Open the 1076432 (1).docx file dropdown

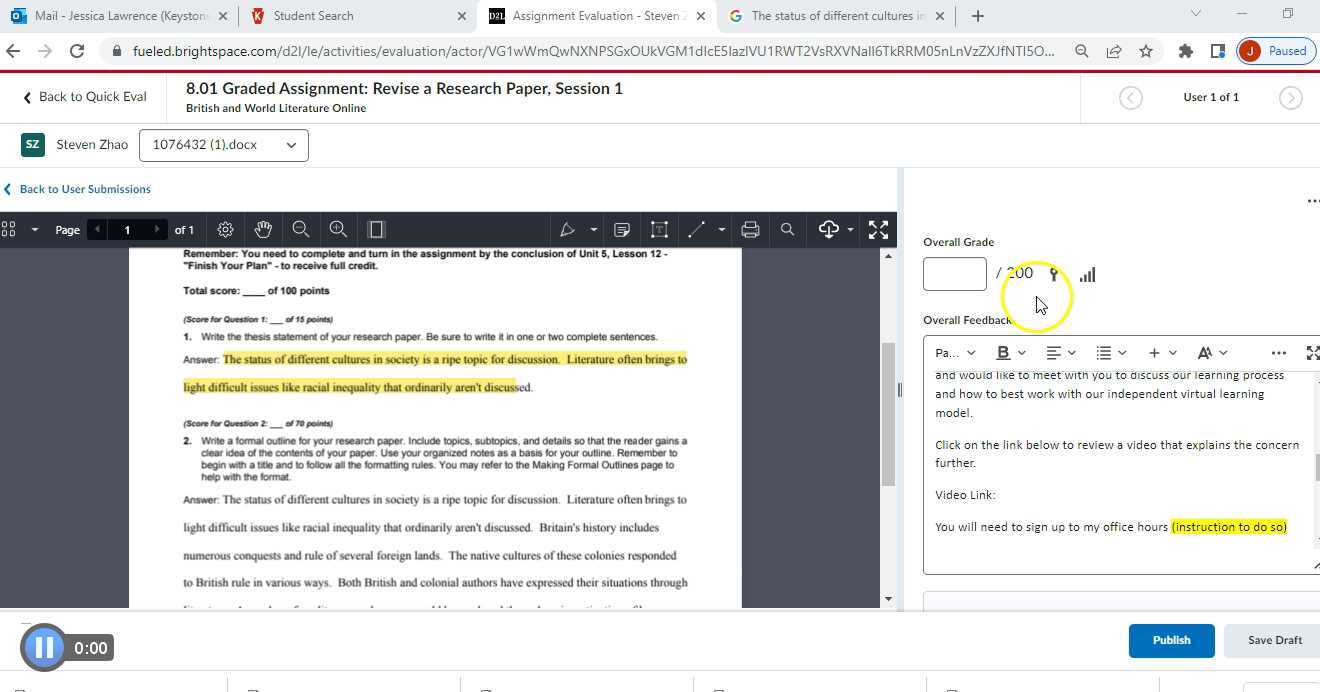coord(224,145)
